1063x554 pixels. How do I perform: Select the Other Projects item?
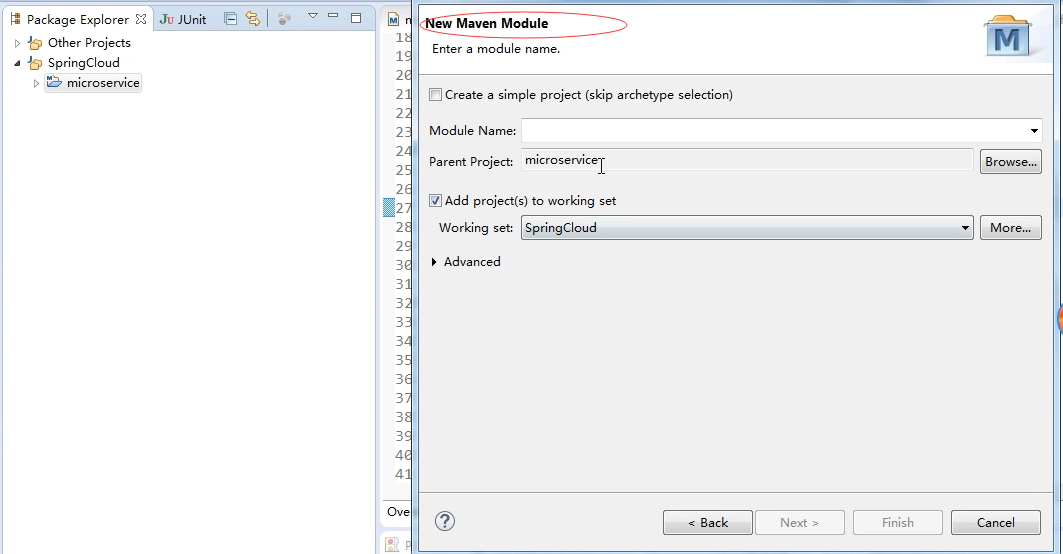point(89,43)
